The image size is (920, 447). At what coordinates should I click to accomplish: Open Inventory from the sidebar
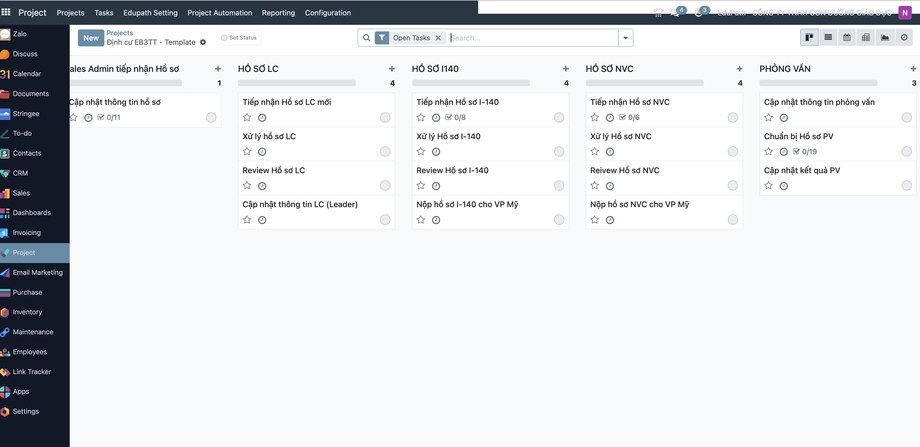click(35, 312)
